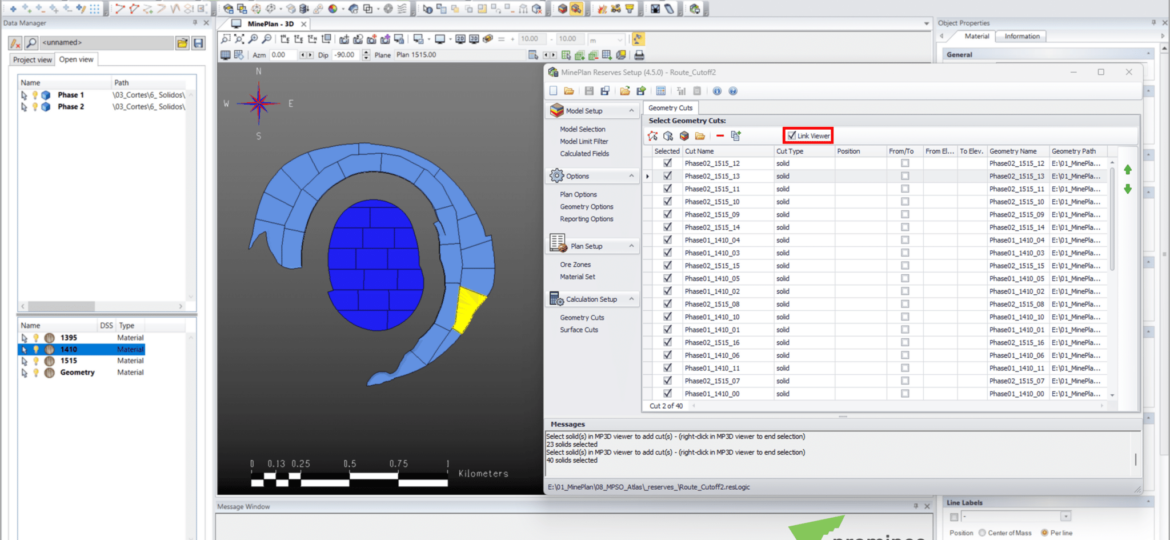Open the Information tab in Object Properties
The width and height of the screenshot is (1170, 540).
point(1021,36)
